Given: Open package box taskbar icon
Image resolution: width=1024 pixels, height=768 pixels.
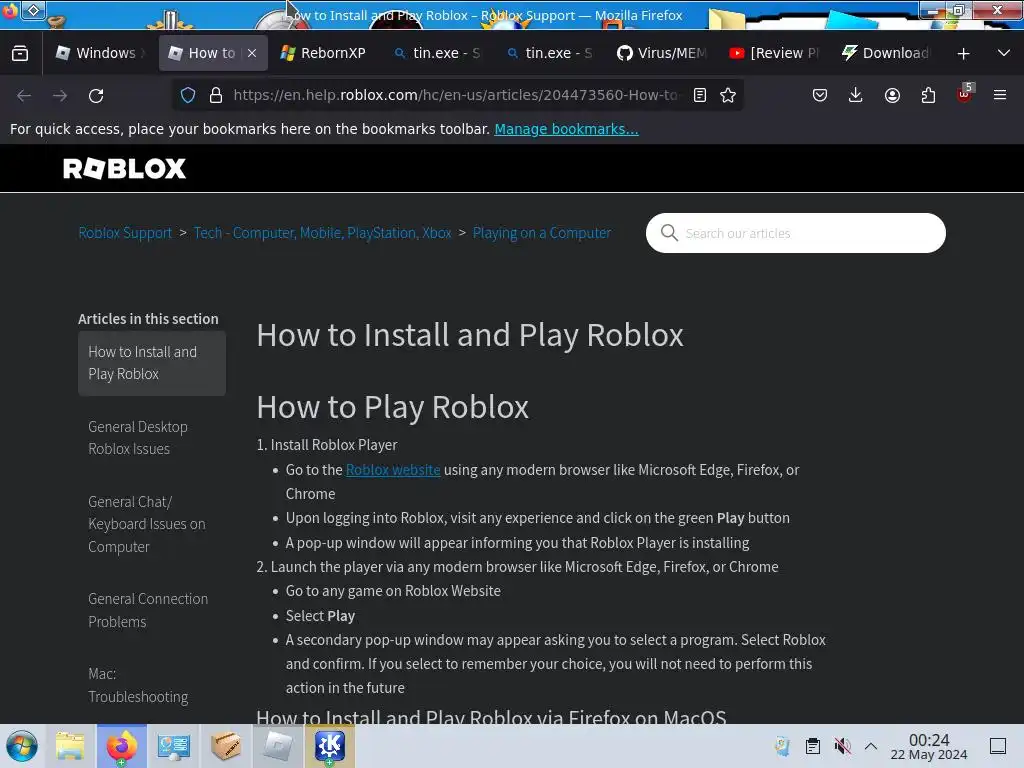Looking at the screenshot, I should pyautogui.click(x=226, y=746).
